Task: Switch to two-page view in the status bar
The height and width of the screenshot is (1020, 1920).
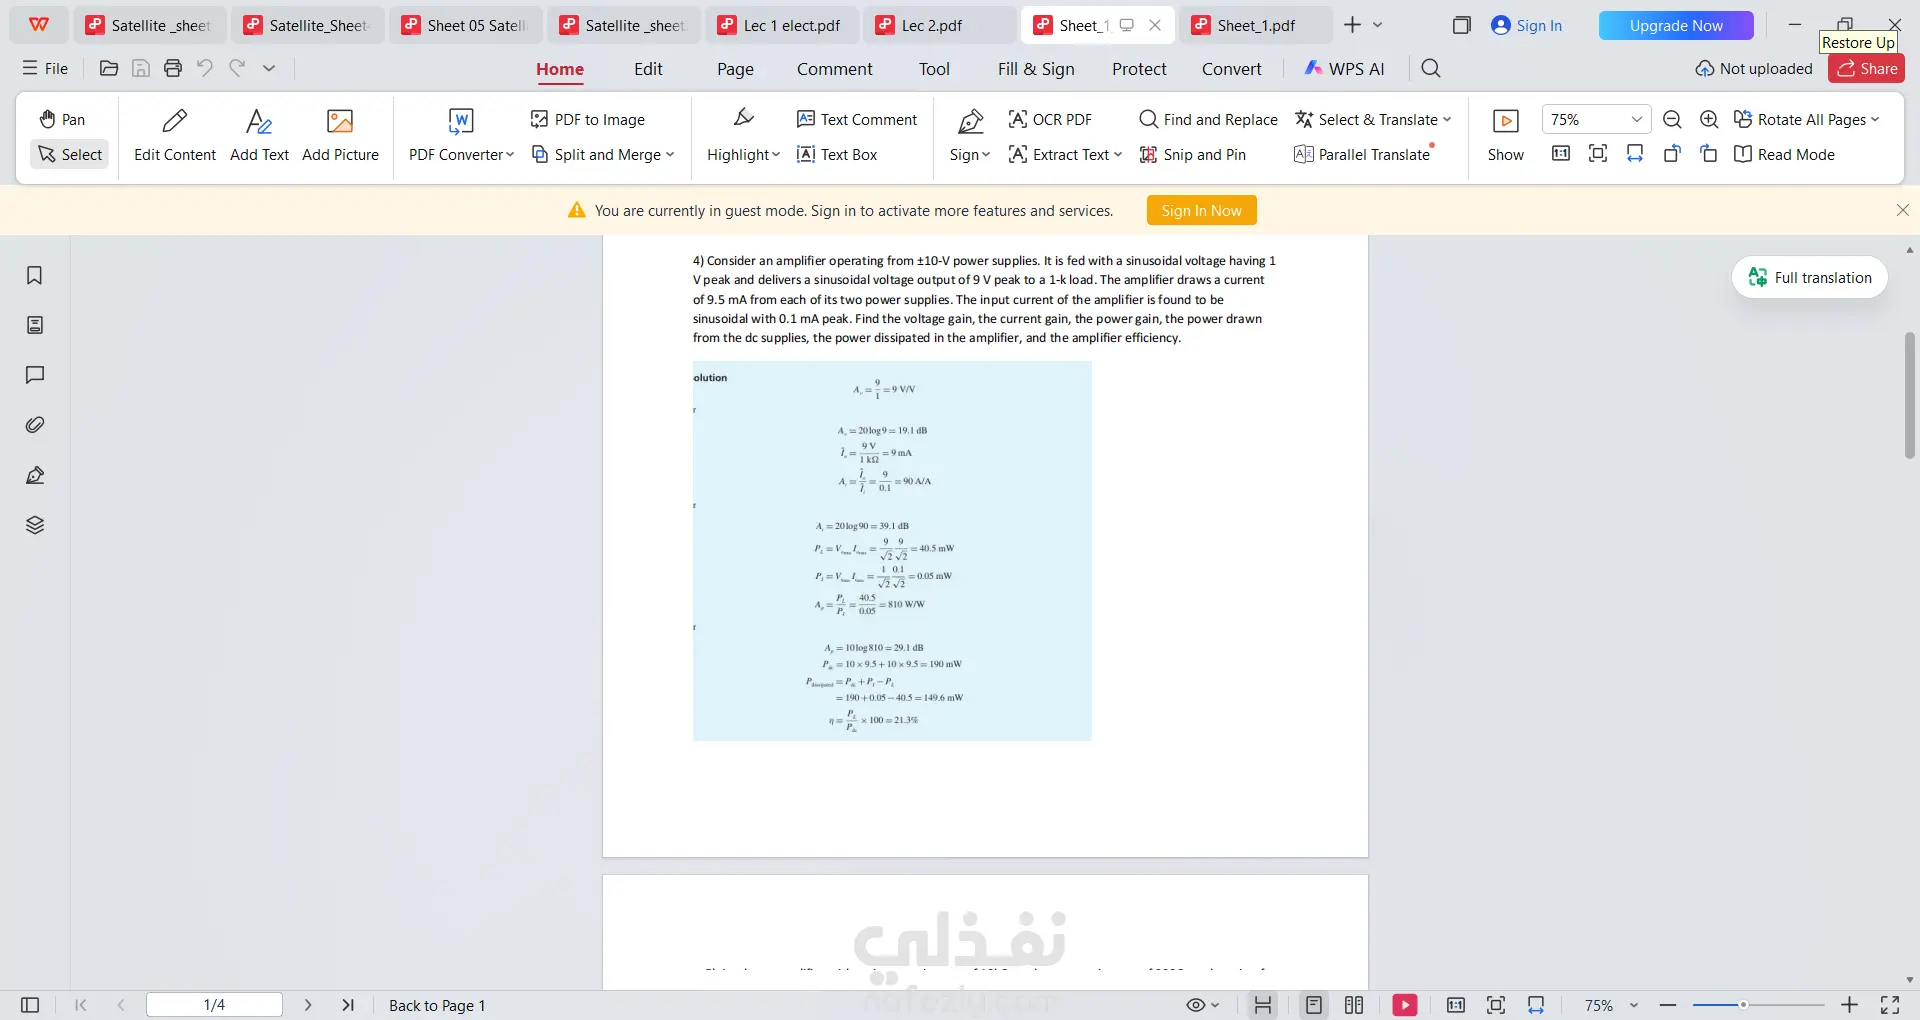Action: (1354, 1005)
